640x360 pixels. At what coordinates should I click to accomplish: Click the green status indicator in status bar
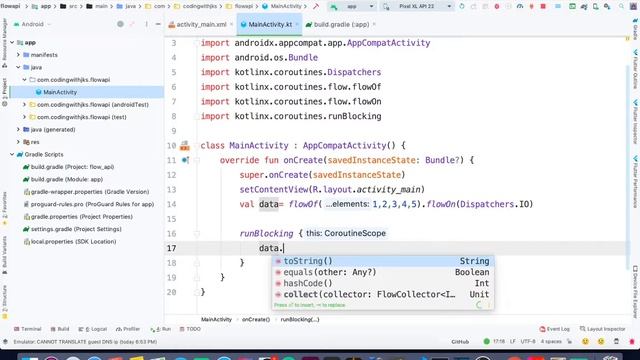click(x=486, y=341)
